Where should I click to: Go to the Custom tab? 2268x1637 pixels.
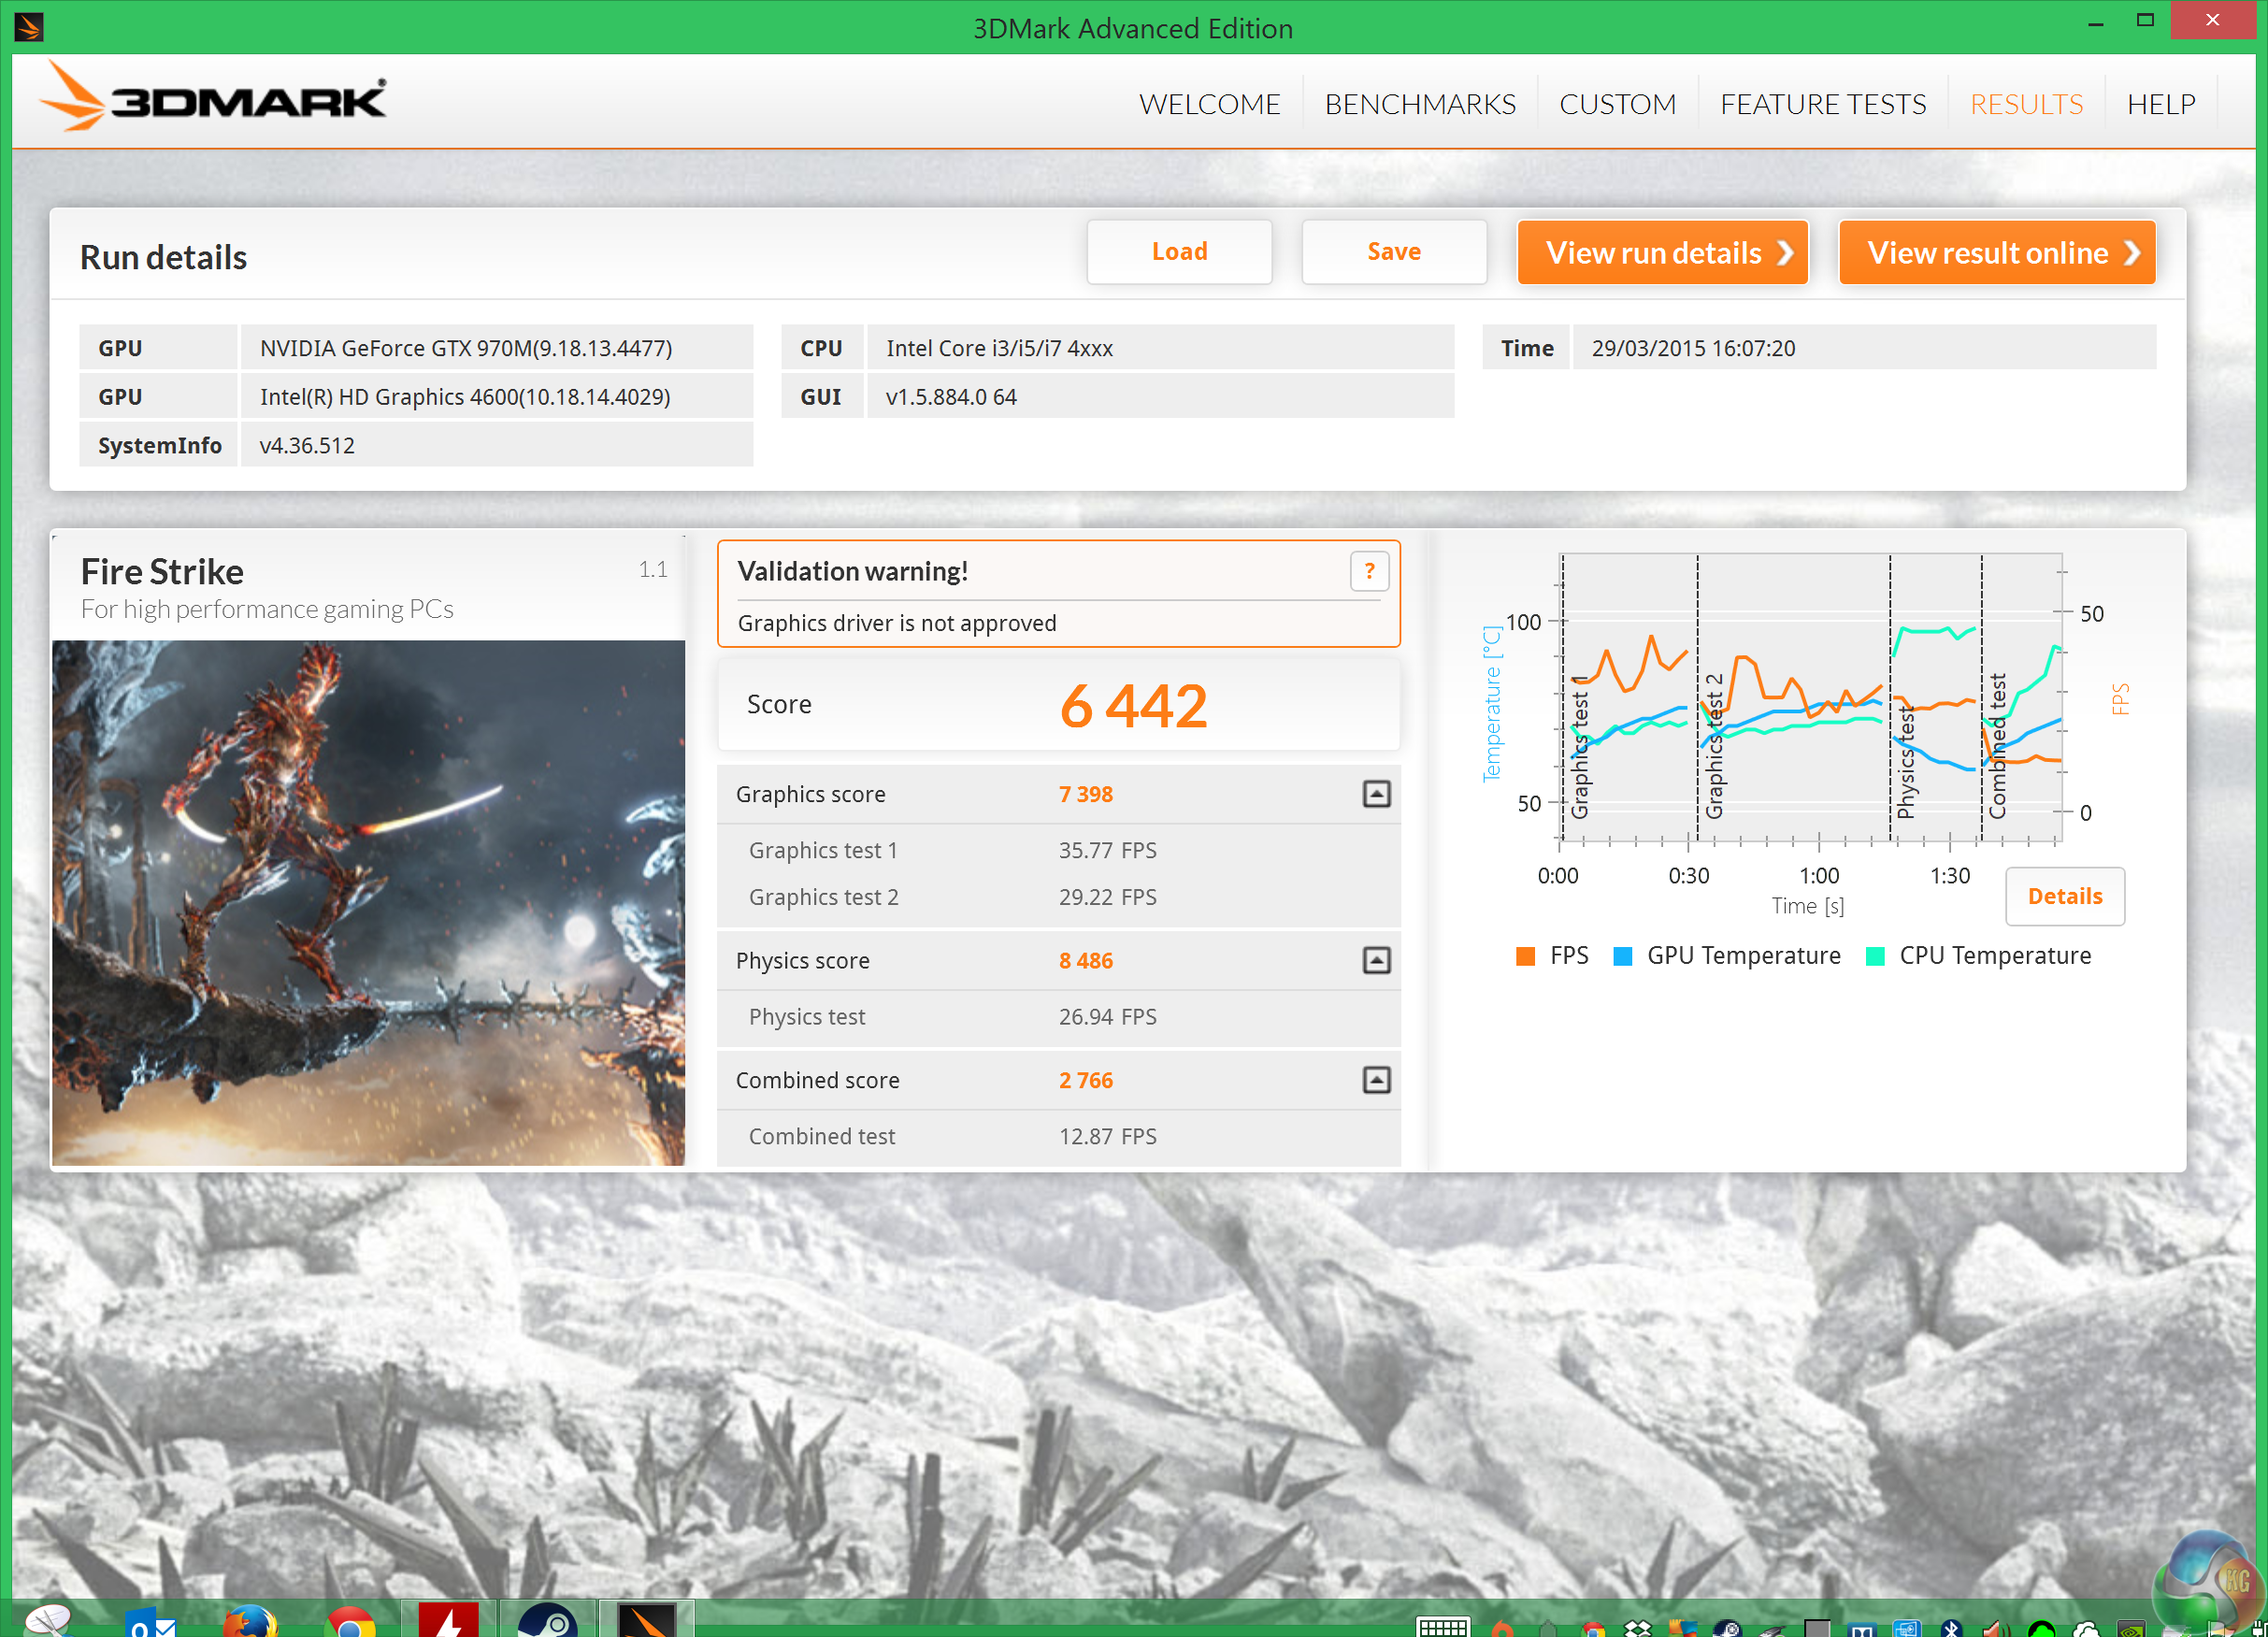click(x=1617, y=104)
